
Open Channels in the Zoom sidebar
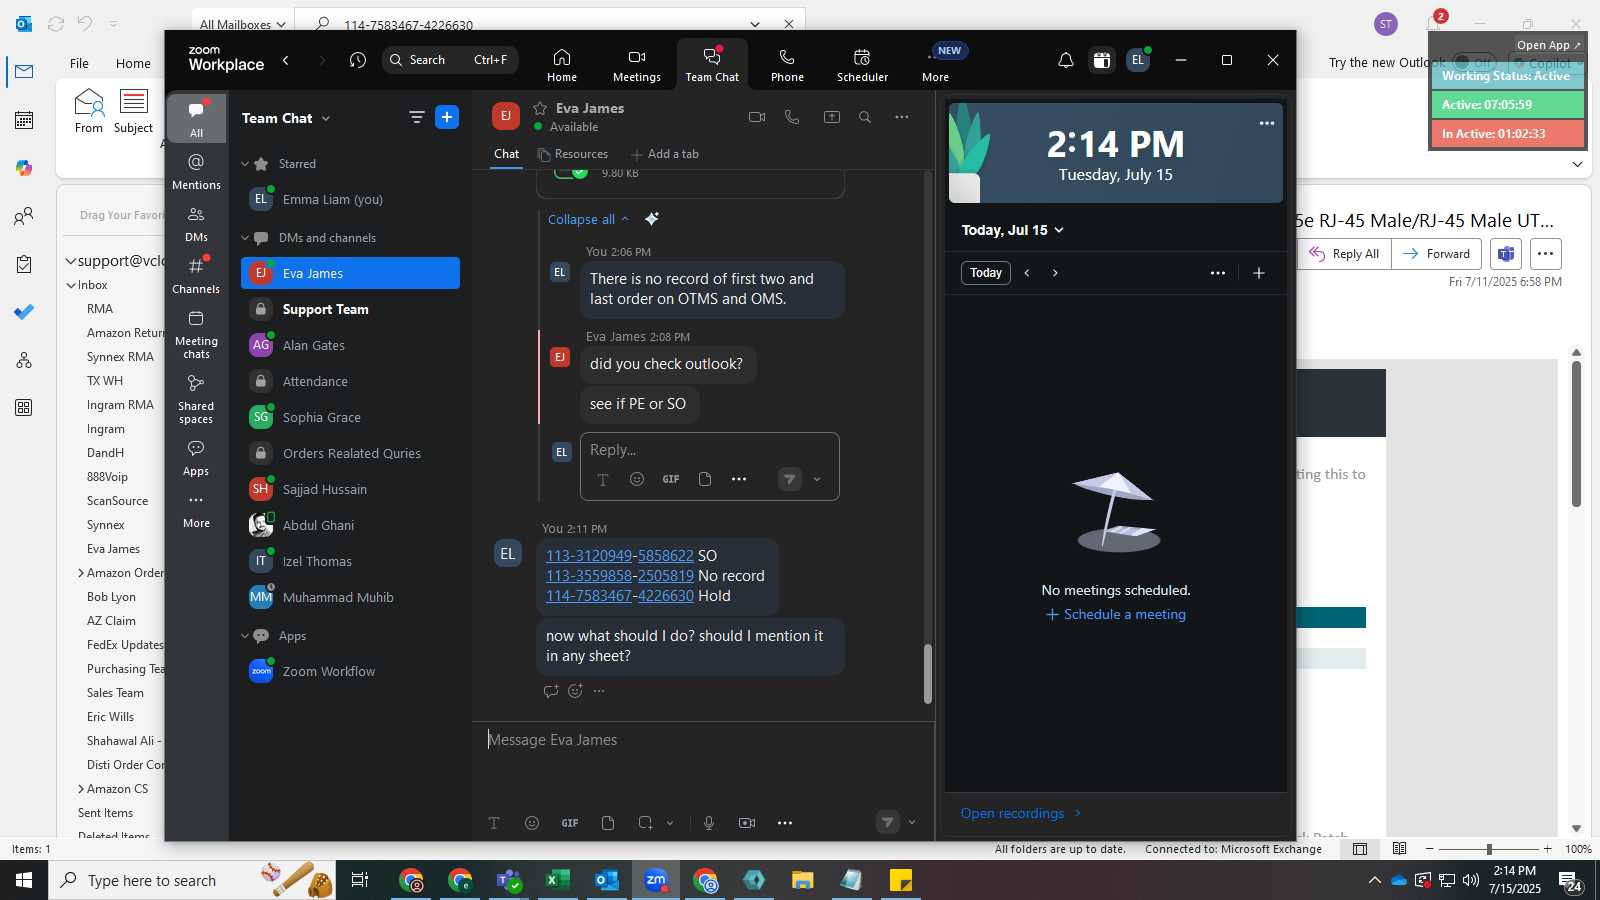[x=196, y=276]
